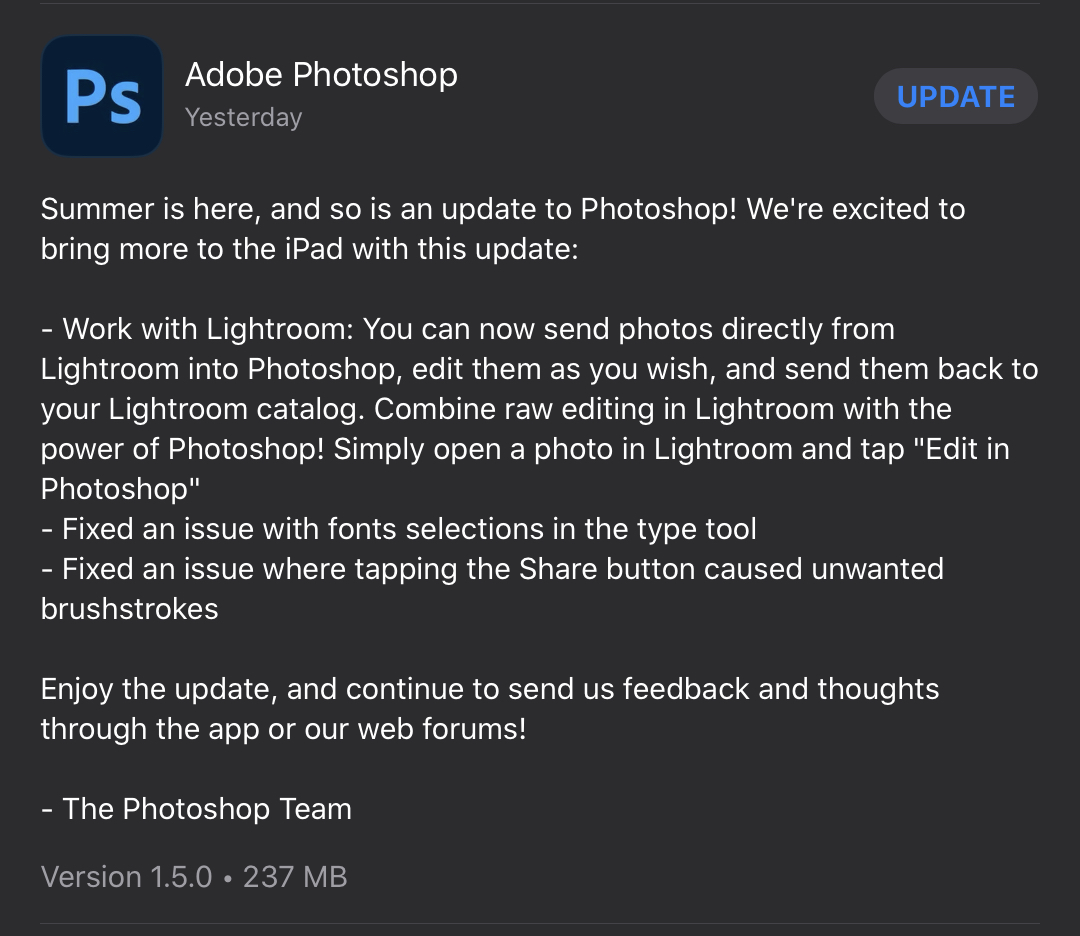Tap the 'Work with Lightroom' release note

(539, 408)
